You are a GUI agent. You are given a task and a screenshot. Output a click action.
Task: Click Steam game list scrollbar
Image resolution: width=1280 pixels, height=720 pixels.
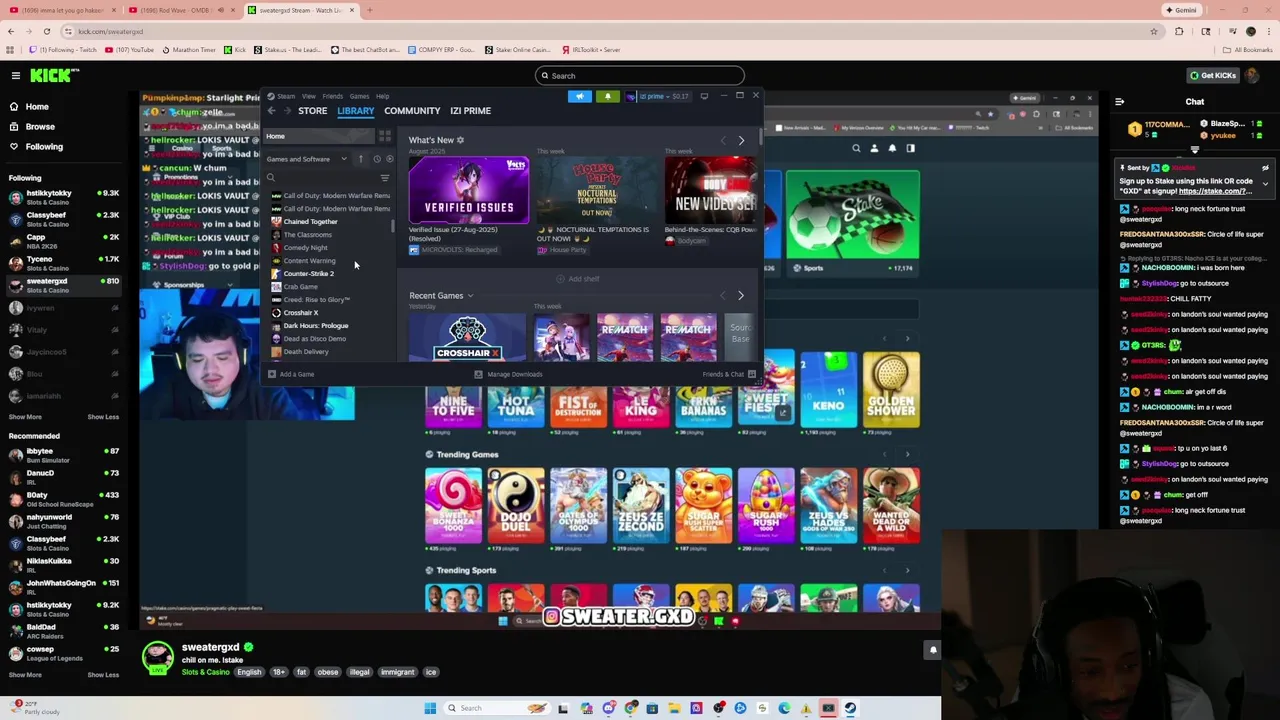394,227
